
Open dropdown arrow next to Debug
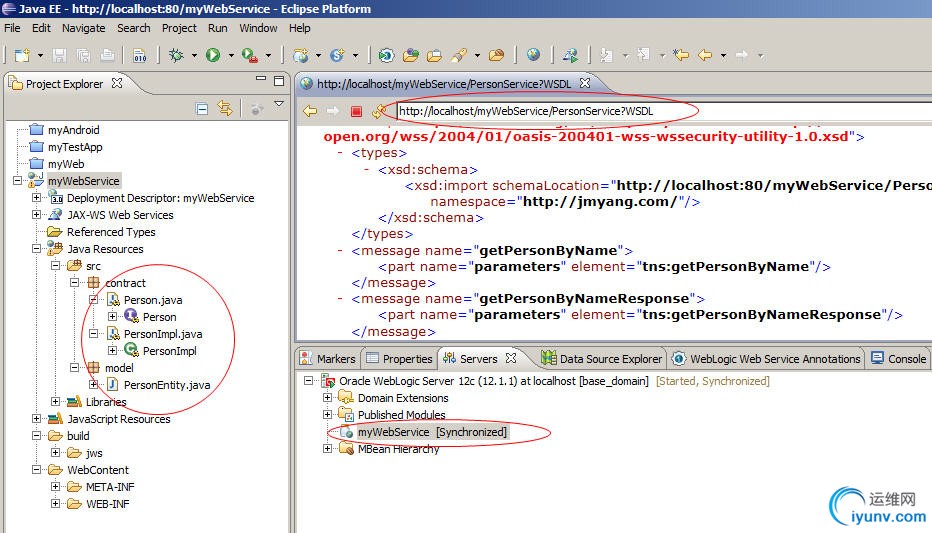click(x=194, y=56)
